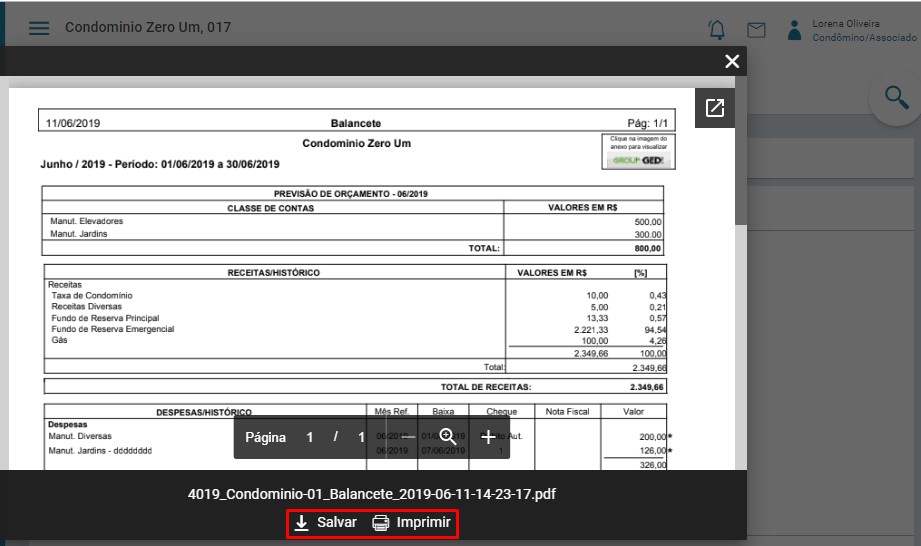
Task: Click the Página label in toolbar
Action: point(265,437)
